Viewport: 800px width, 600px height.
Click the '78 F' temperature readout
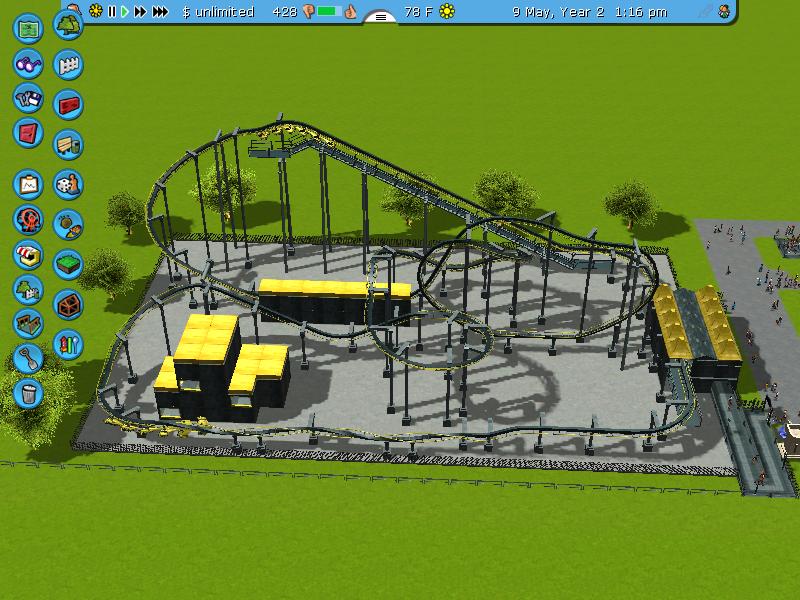(x=418, y=12)
